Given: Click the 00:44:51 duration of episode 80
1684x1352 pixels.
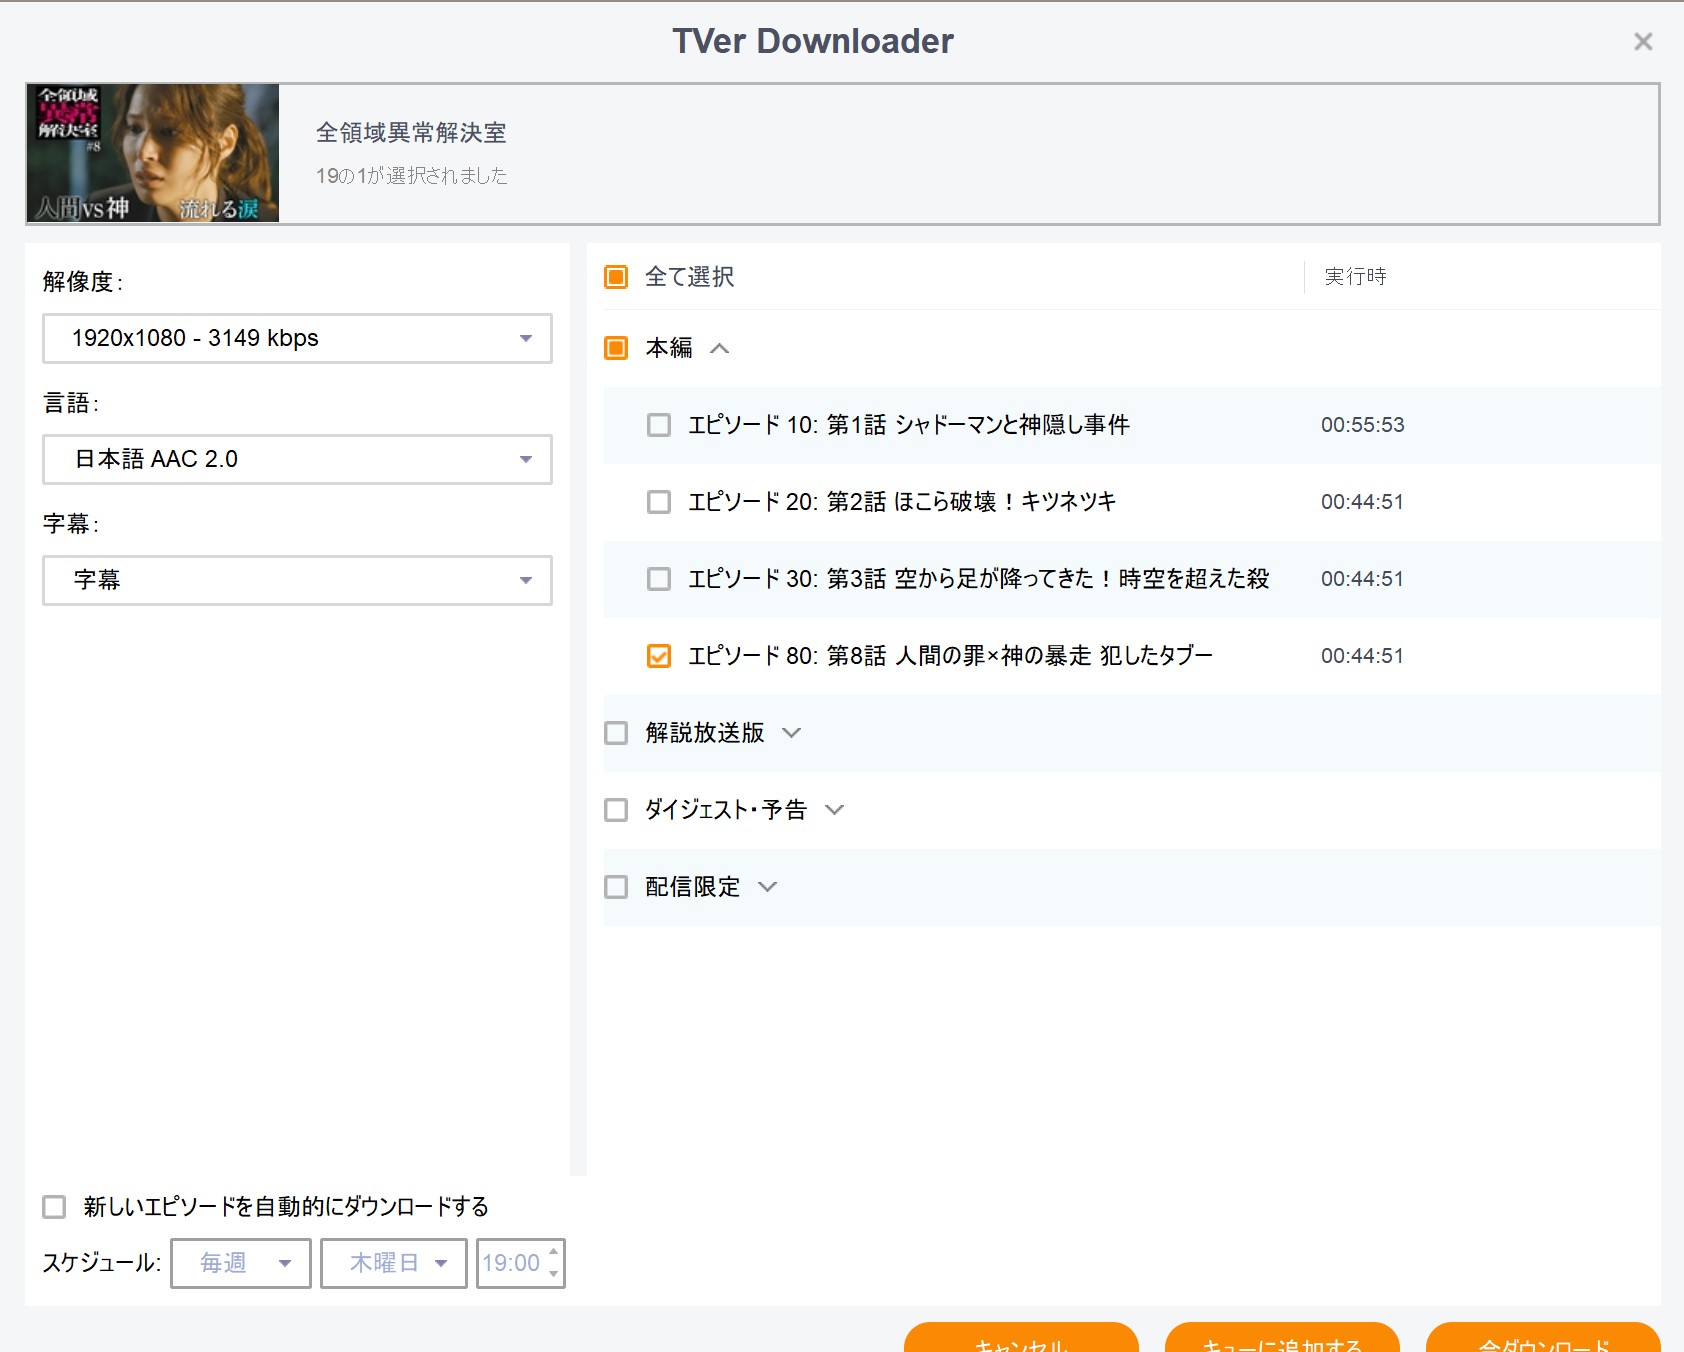Looking at the screenshot, I should click(1362, 656).
